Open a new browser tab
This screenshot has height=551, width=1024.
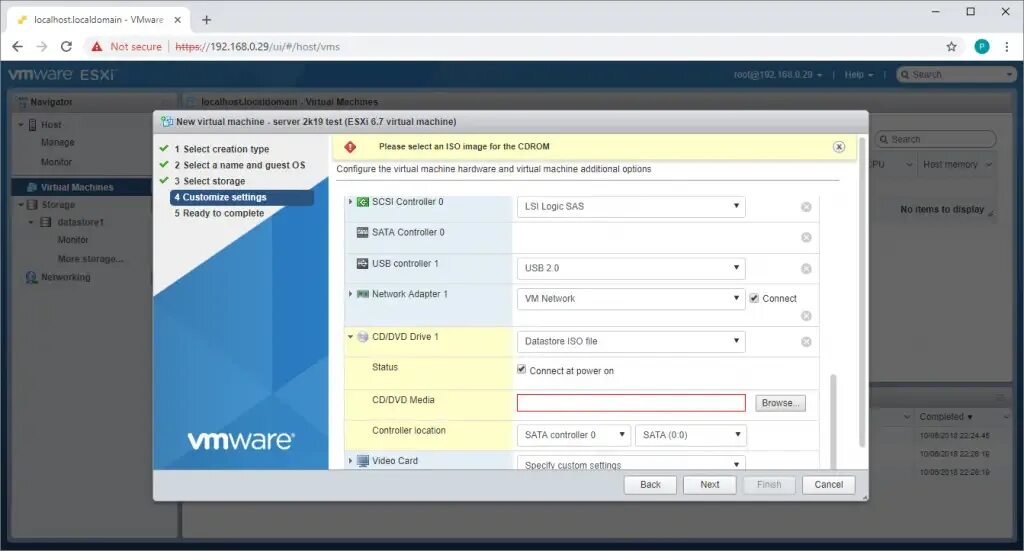pos(206,20)
